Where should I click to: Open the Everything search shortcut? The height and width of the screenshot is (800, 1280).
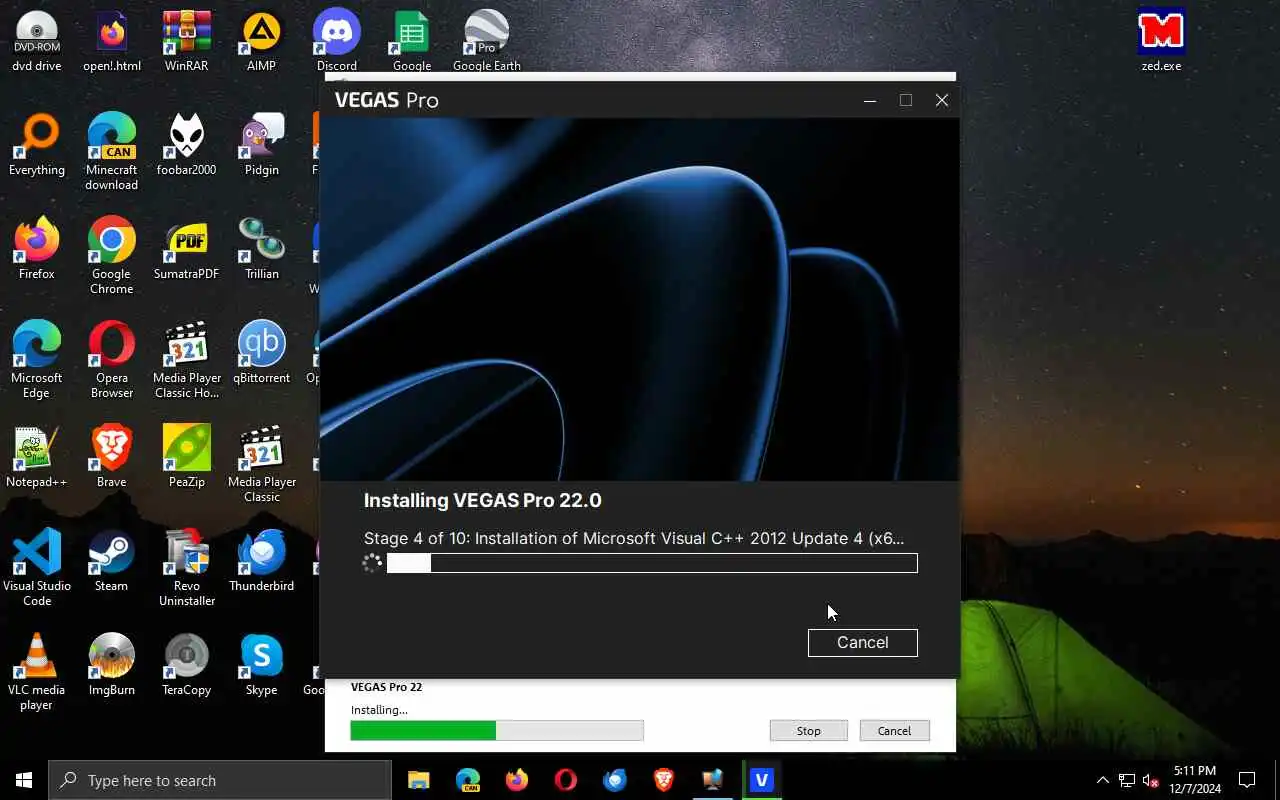click(x=37, y=145)
